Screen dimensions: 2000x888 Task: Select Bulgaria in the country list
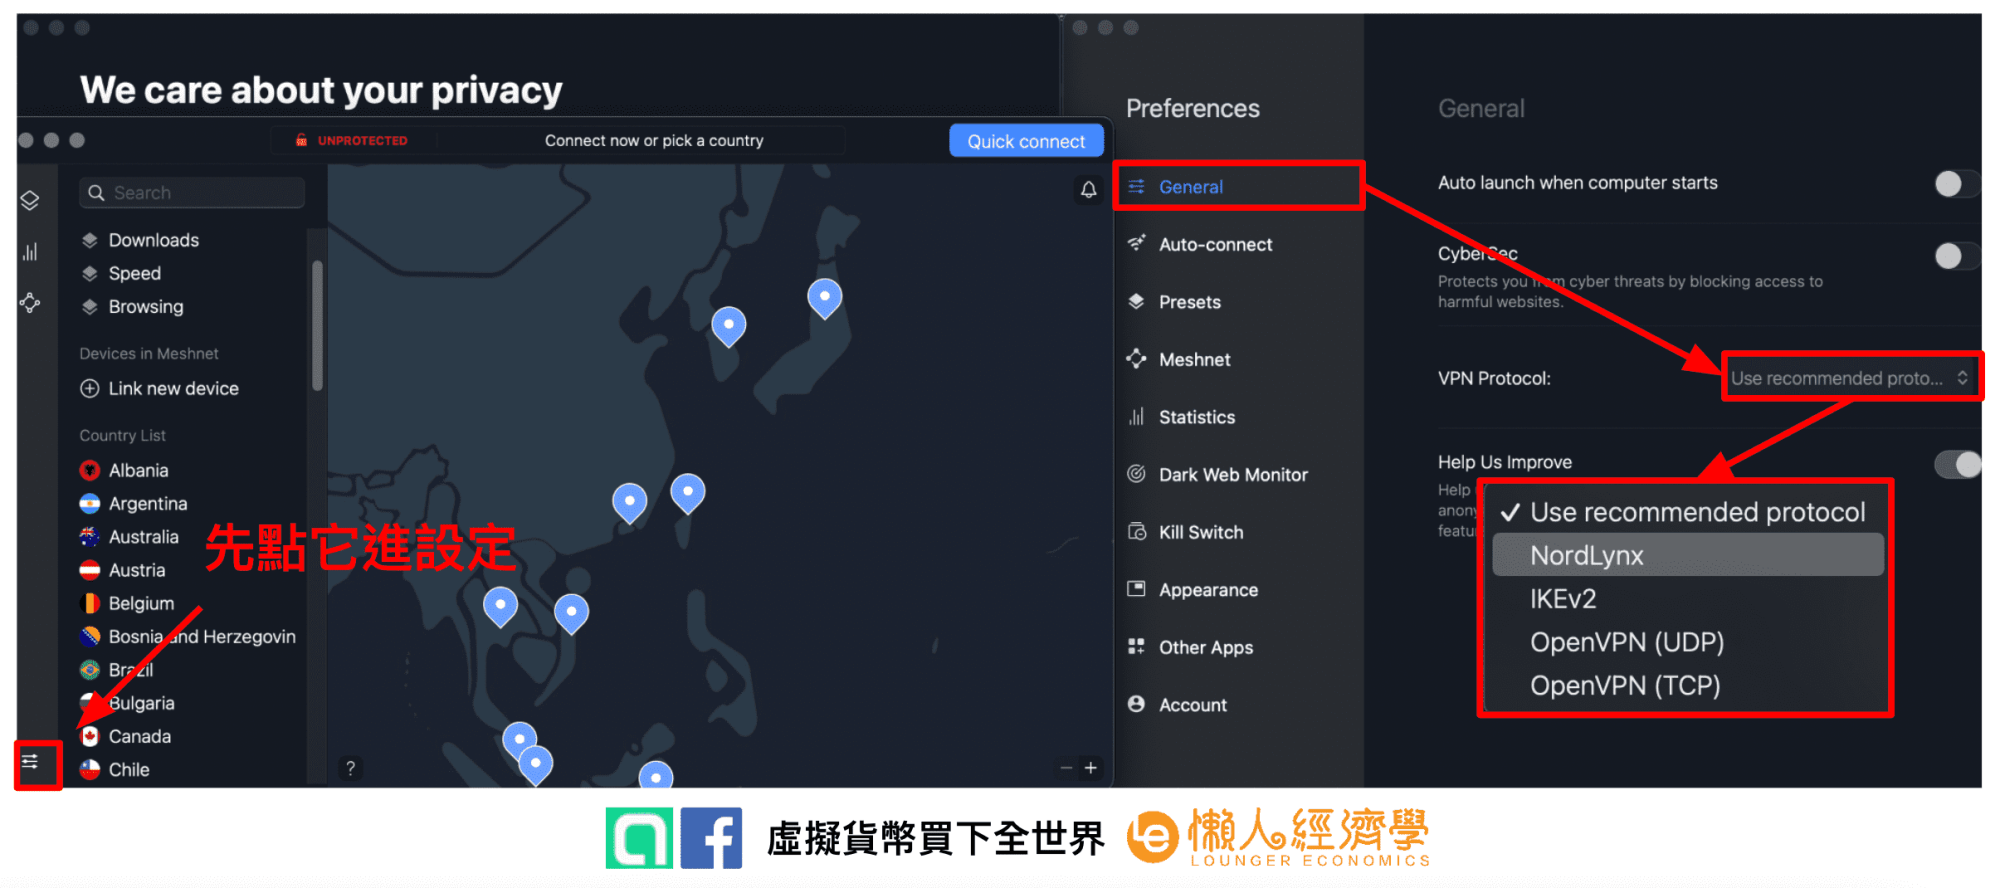coord(128,703)
